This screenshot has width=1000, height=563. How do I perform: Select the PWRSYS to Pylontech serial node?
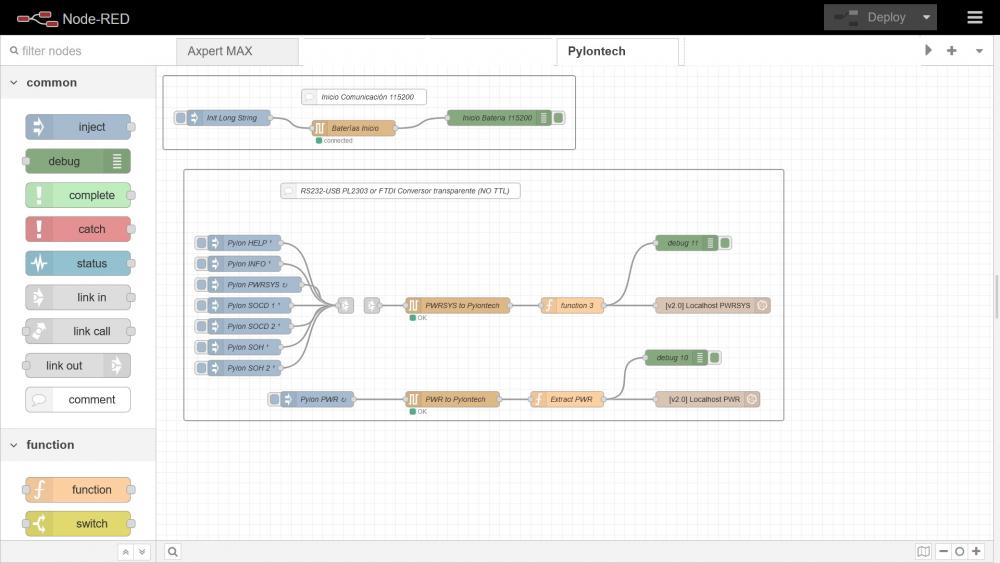pyautogui.click(x=458, y=305)
